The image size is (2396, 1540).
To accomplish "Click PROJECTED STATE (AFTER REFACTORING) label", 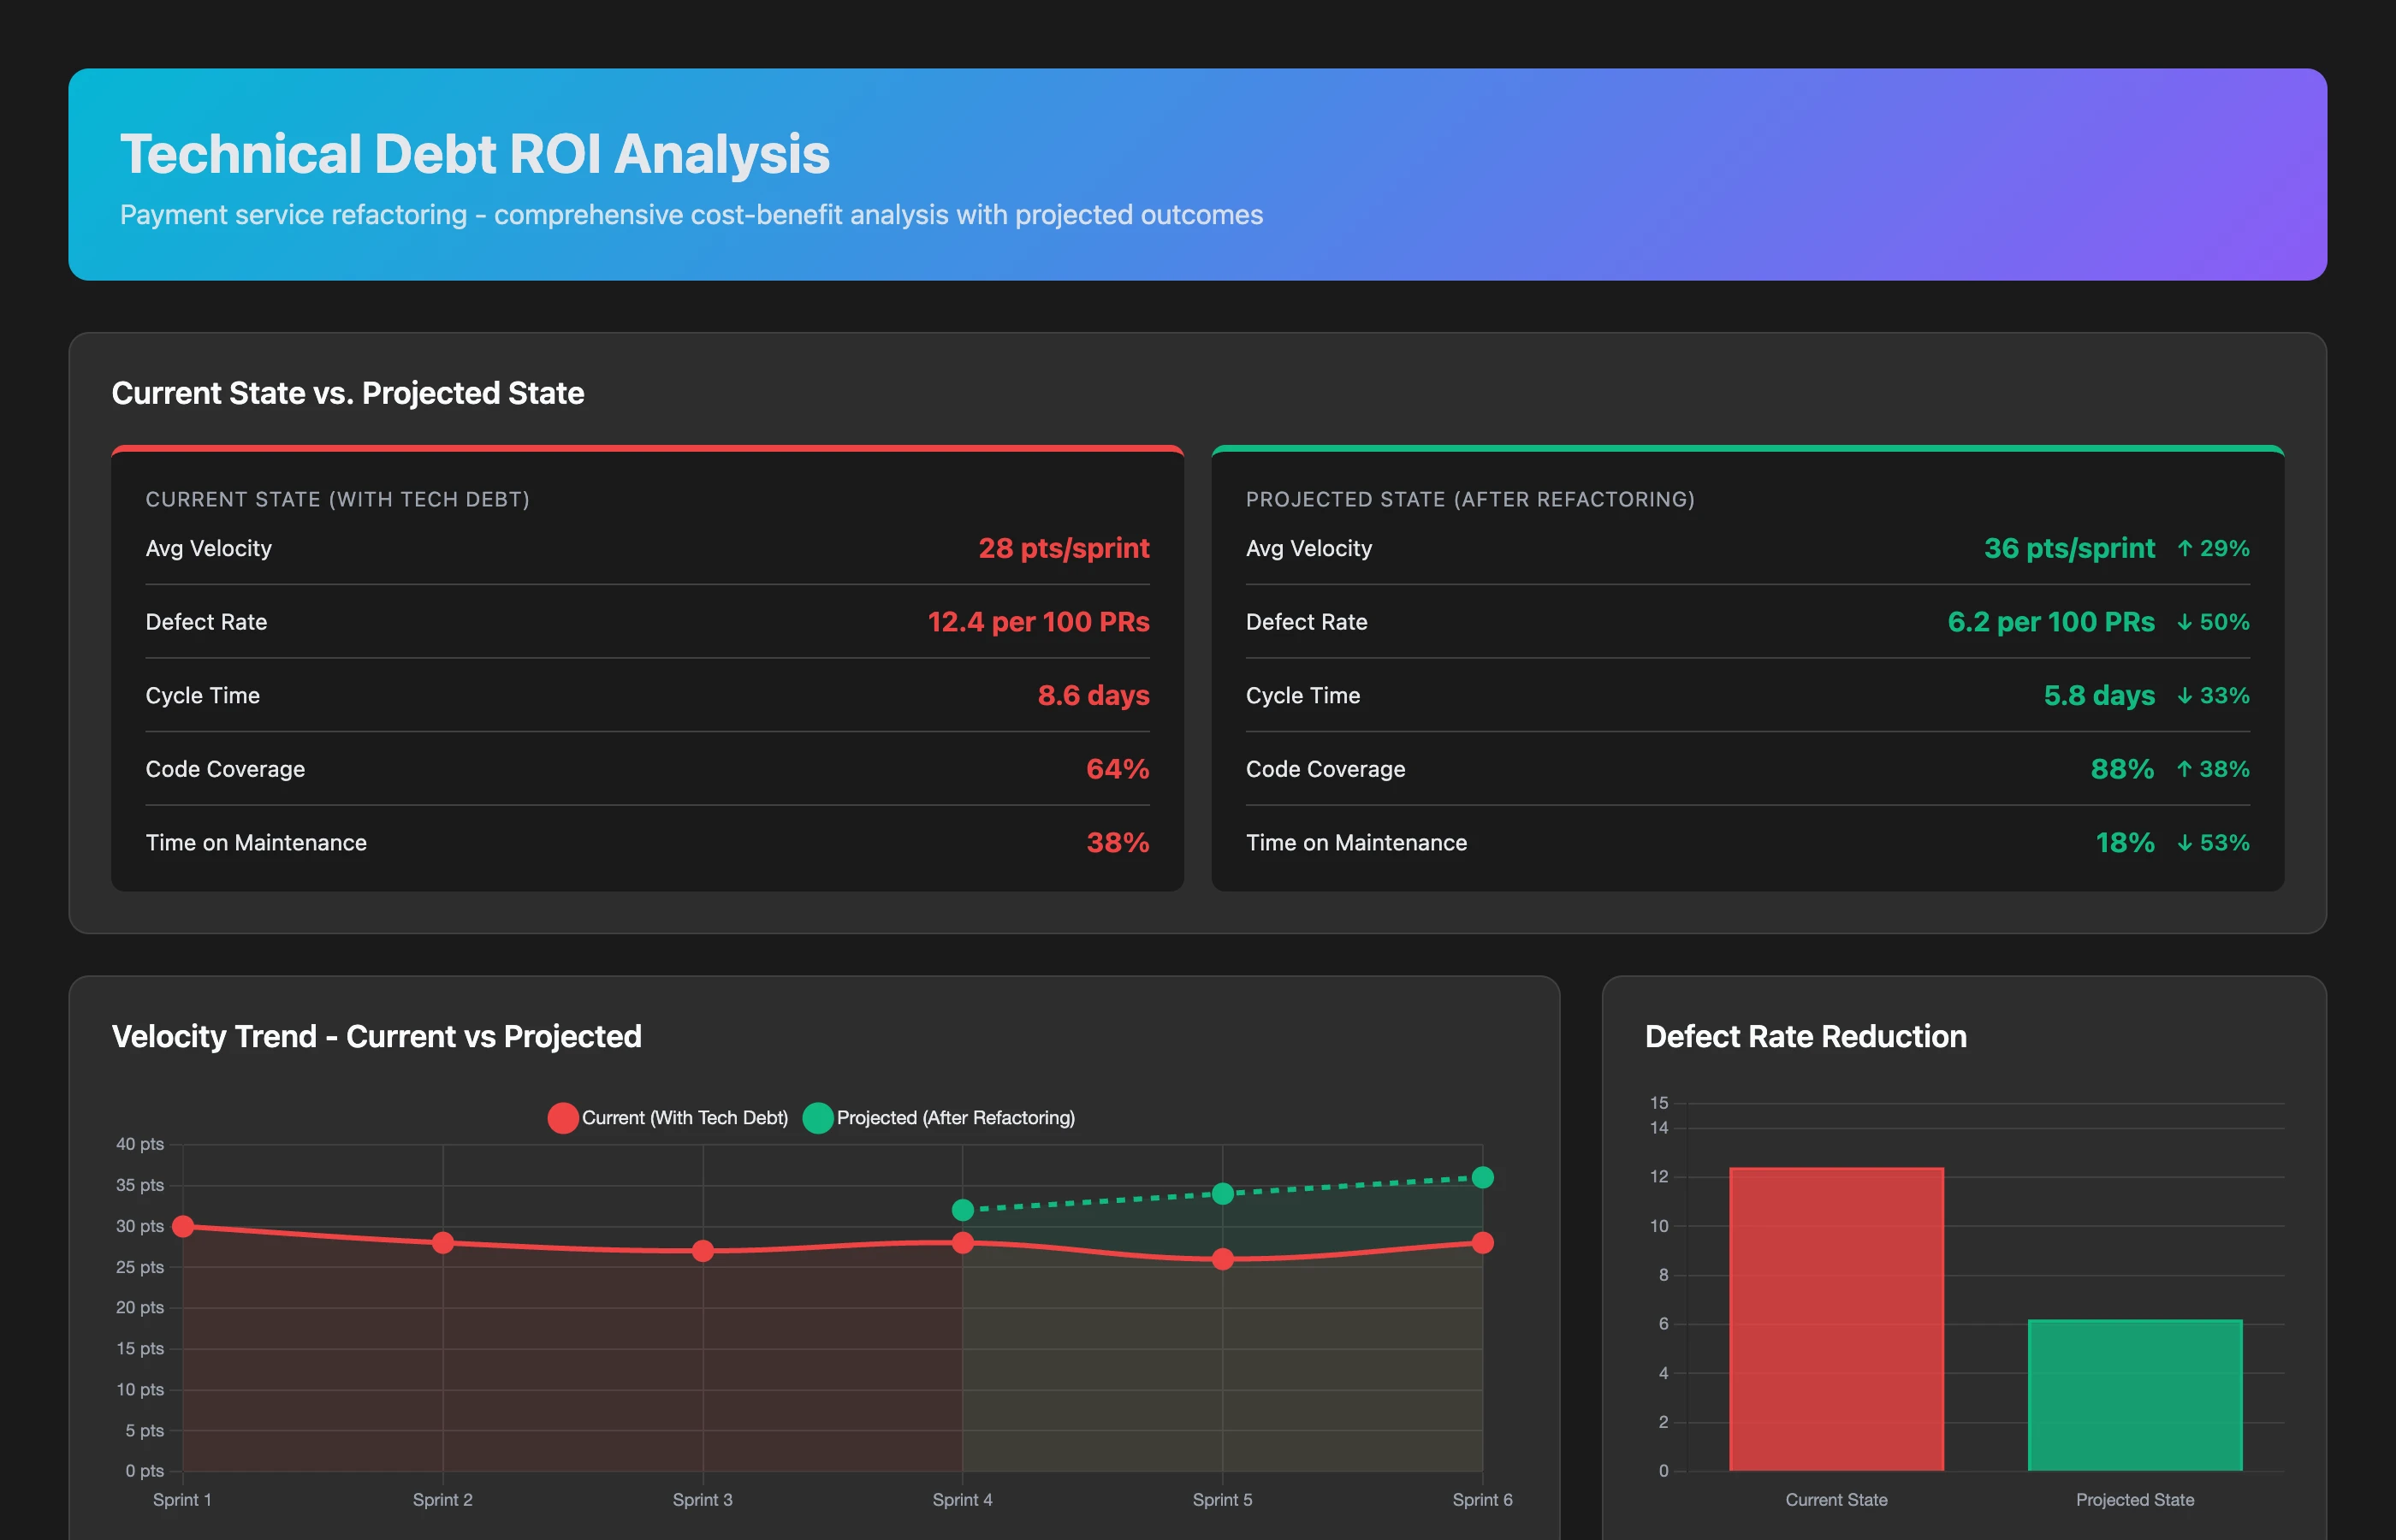I will (1470, 499).
